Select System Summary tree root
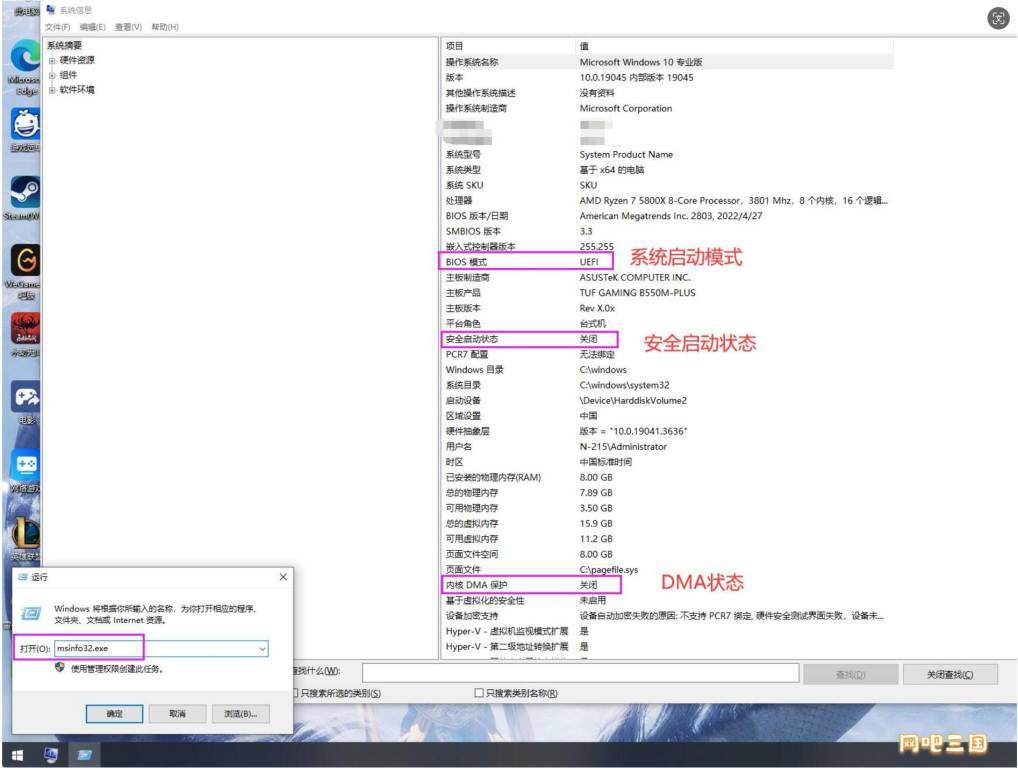 point(64,45)
